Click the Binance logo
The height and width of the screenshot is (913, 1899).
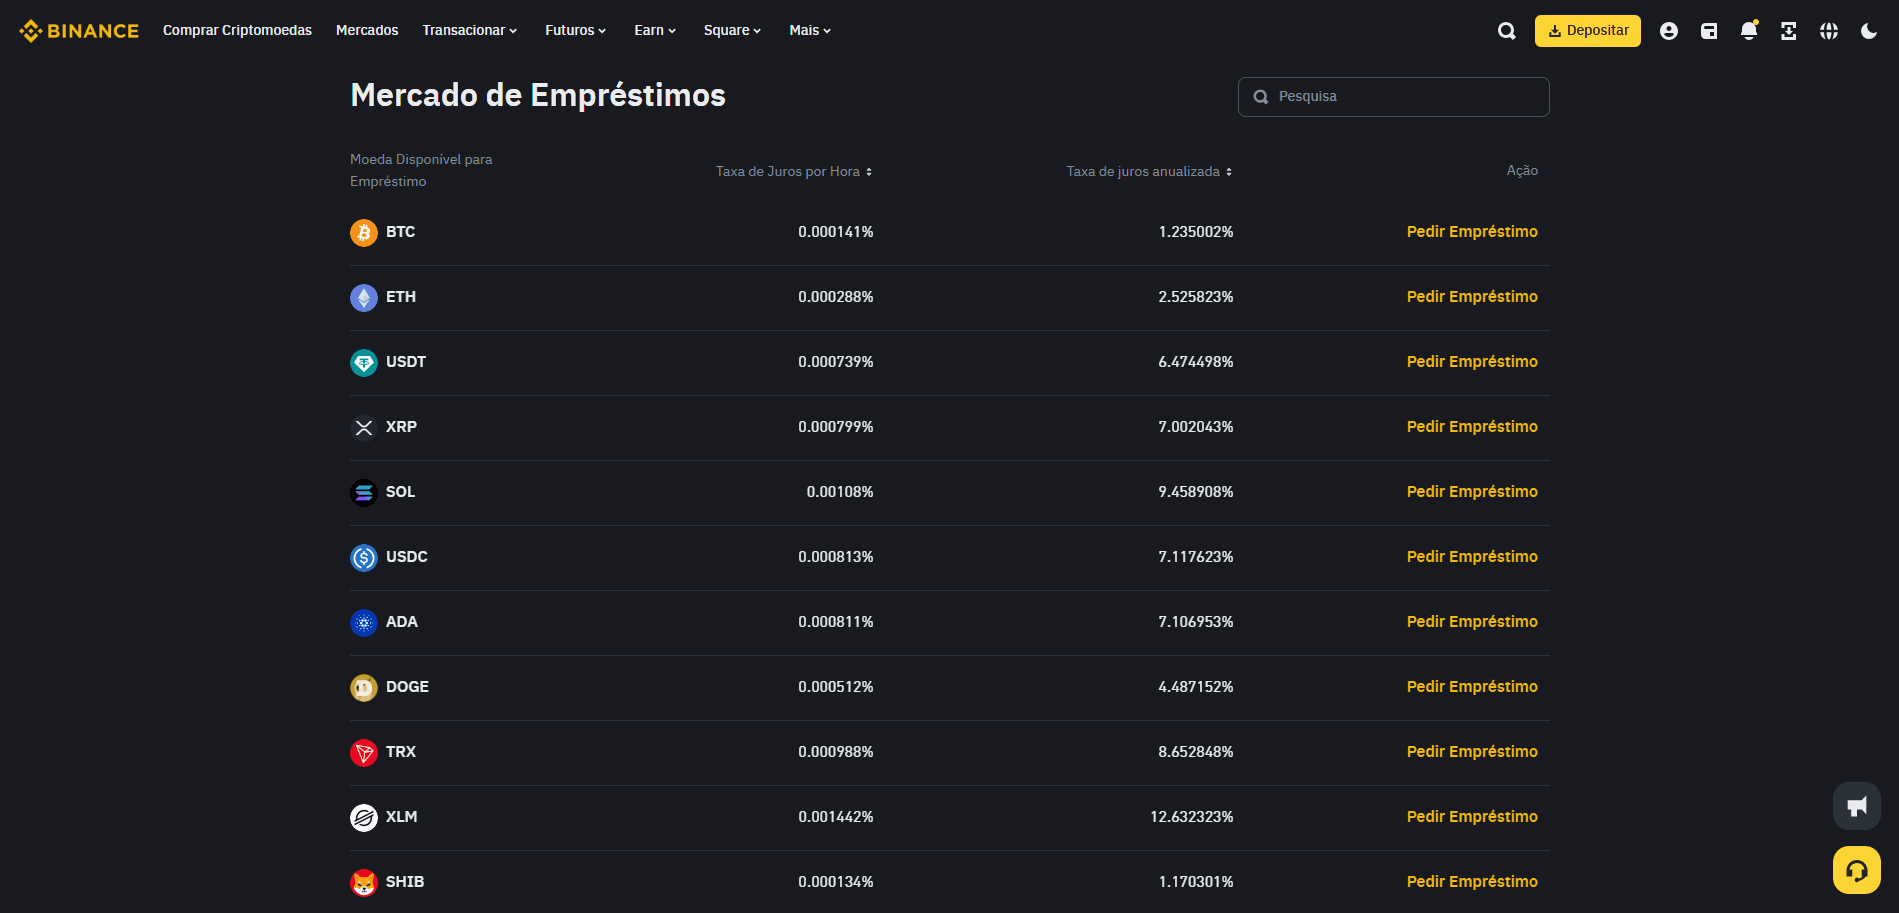(79, 31)
